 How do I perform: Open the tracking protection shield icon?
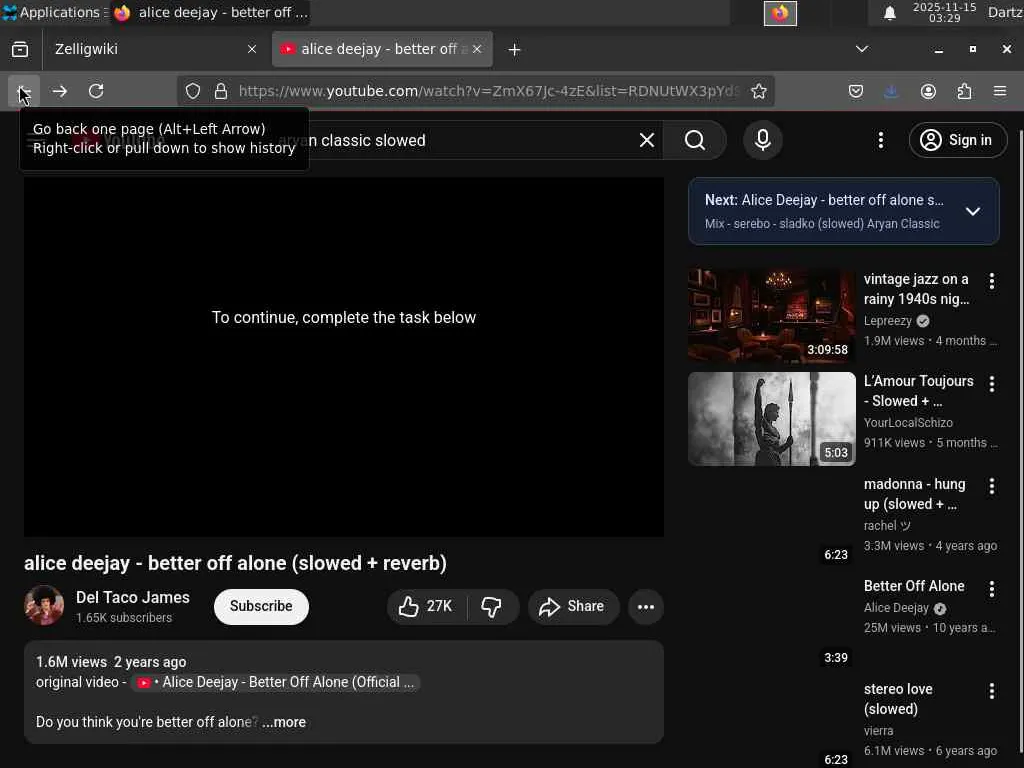[193, 91]
